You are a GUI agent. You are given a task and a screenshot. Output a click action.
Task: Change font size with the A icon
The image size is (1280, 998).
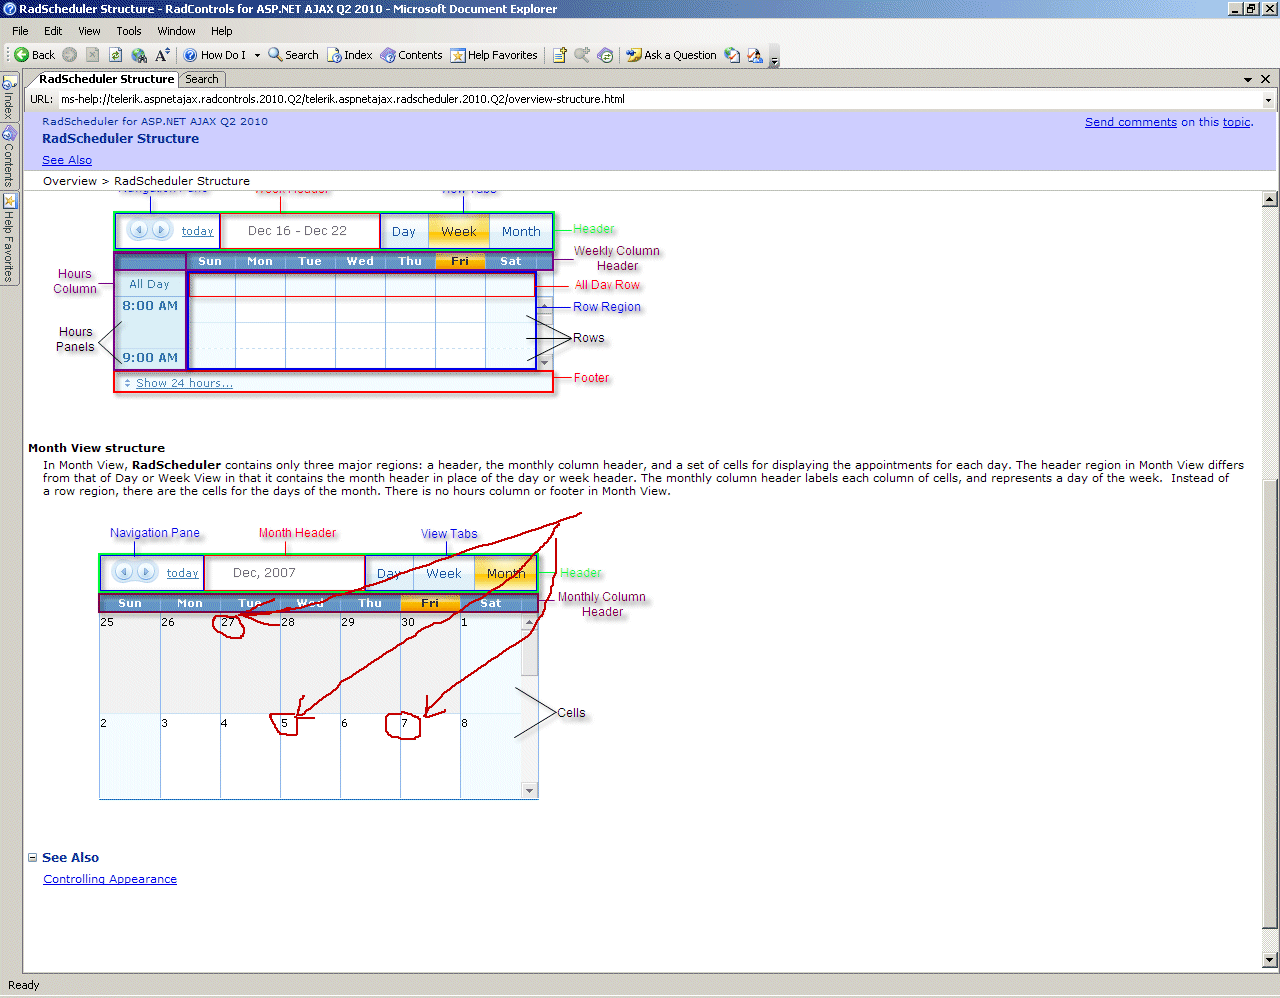click(162, 55)
